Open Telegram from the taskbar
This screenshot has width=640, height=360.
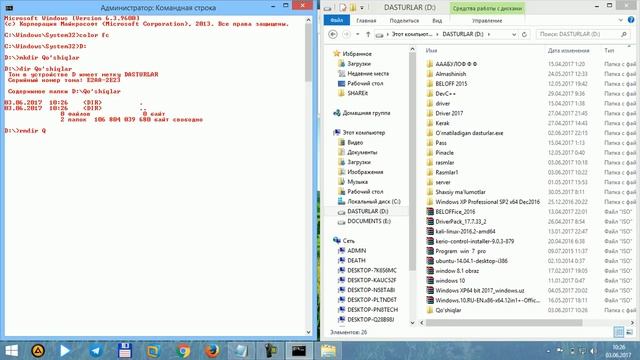pos(96,351)
